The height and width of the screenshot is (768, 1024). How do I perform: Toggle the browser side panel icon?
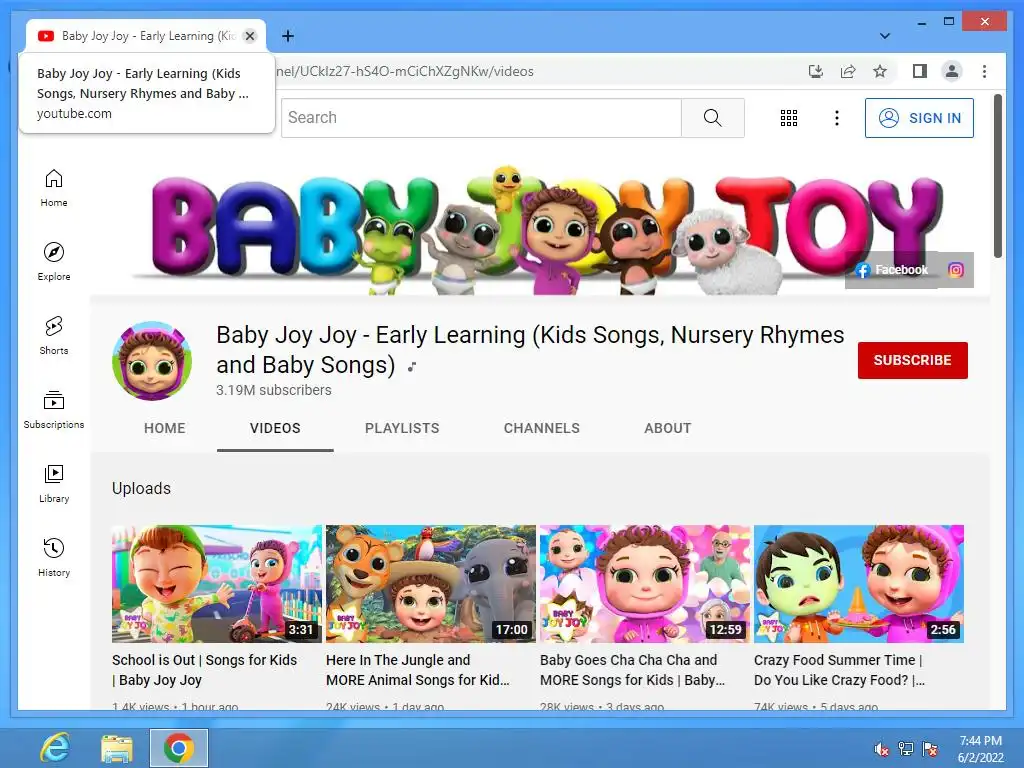[x=920, y=71]
